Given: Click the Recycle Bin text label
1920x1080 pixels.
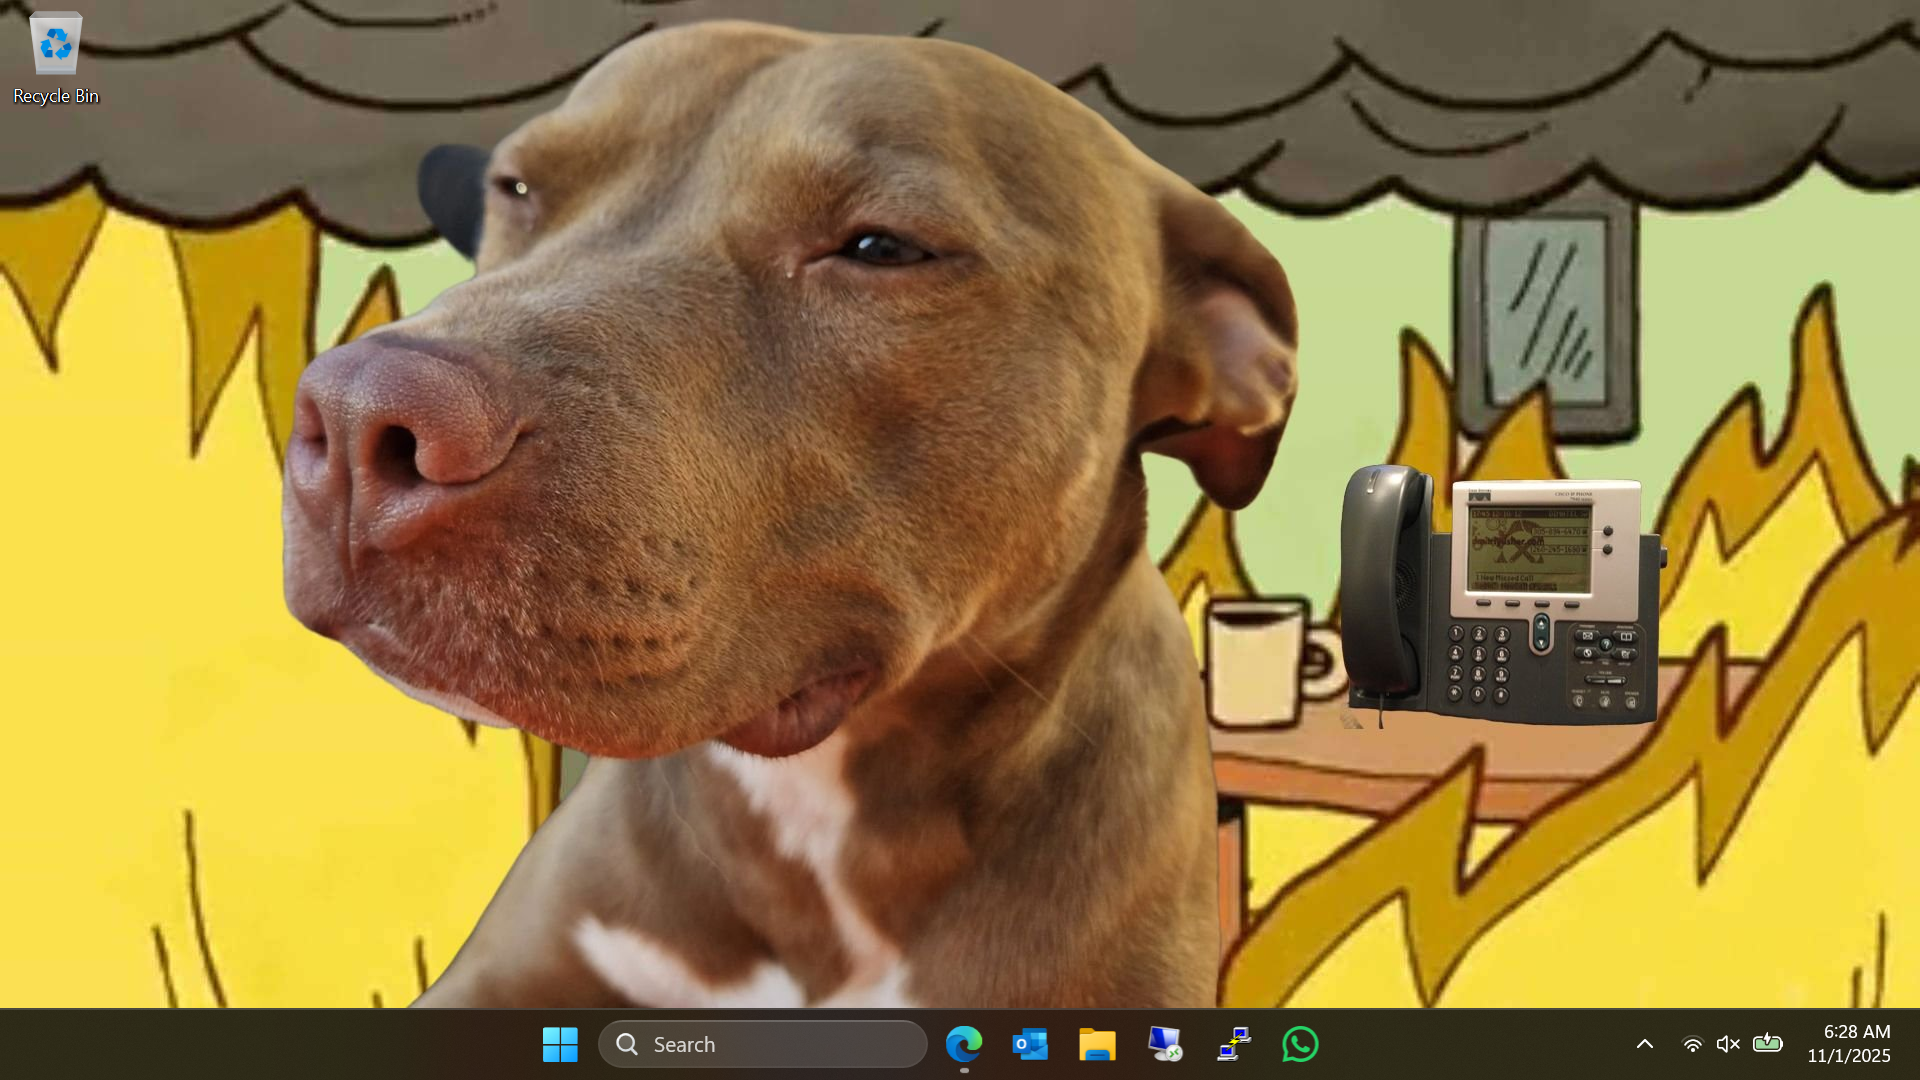Looking at the screenshot, I should (55, 95).
